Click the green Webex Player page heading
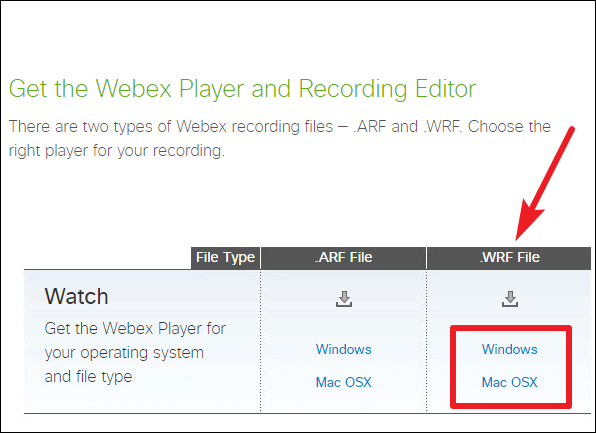This screenshot has width=596, height=433. 242,89
